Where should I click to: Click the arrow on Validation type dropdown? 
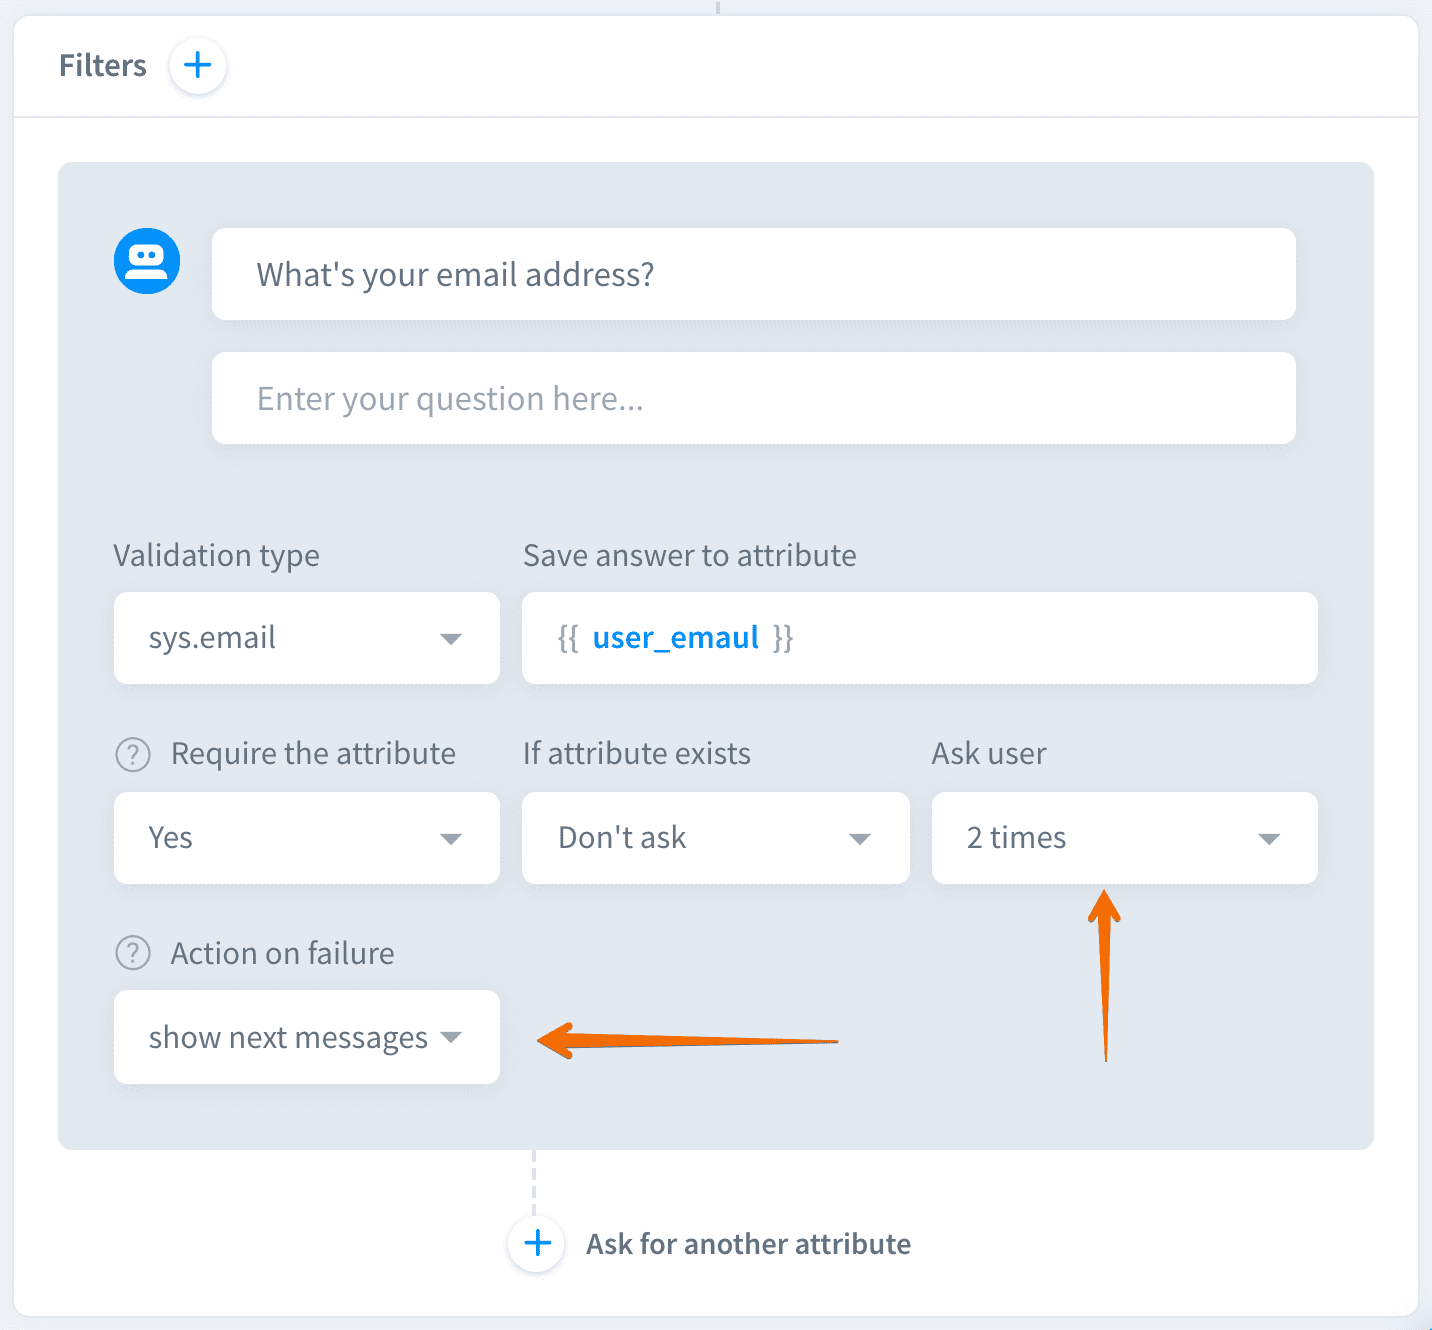click(451, 639)
